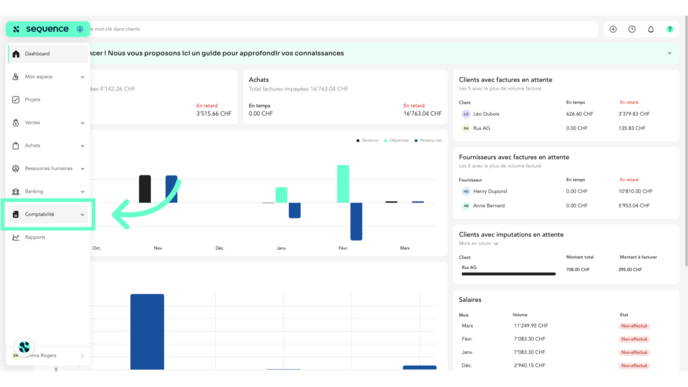Open the Dashboard home icon
Viewport: 688px width, 387px height.
16,54
